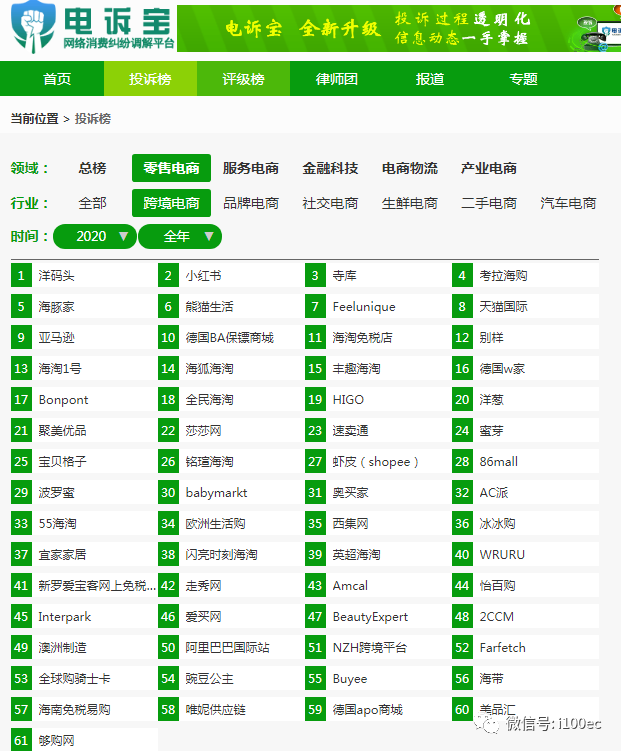Viewport: 621px width, 751px height.
Task: Select the 全部 industry filter
Action: coord(92,203)
